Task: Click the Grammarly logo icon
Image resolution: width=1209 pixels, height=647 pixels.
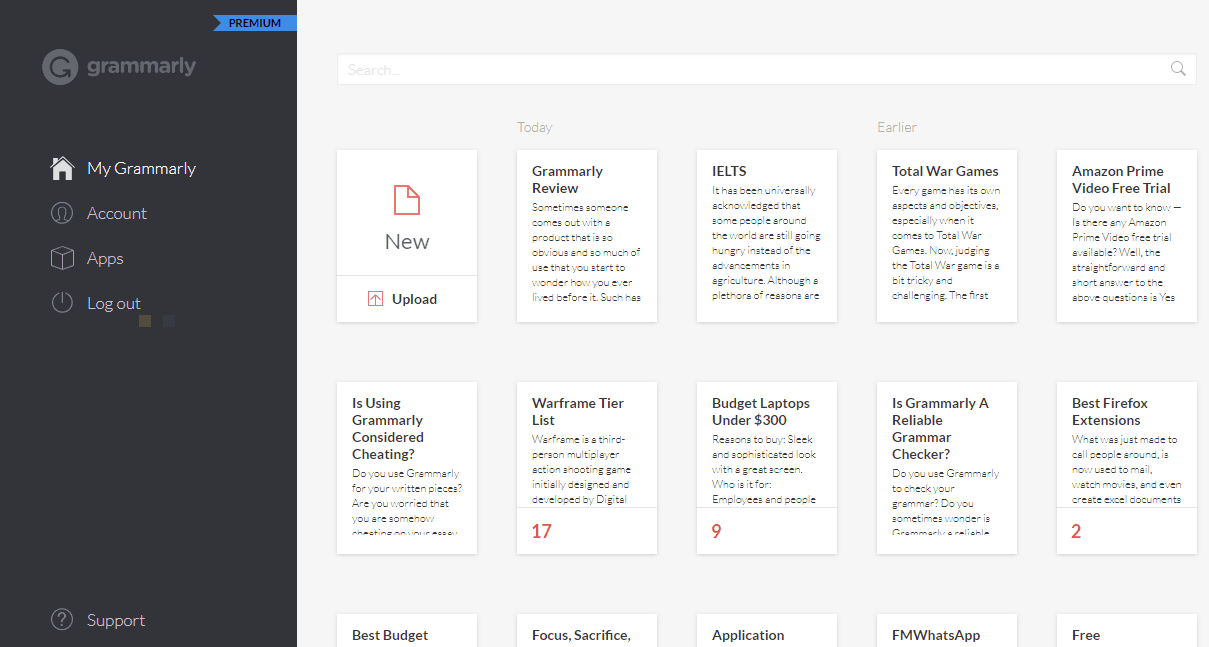Action: [x=60, y=67]
